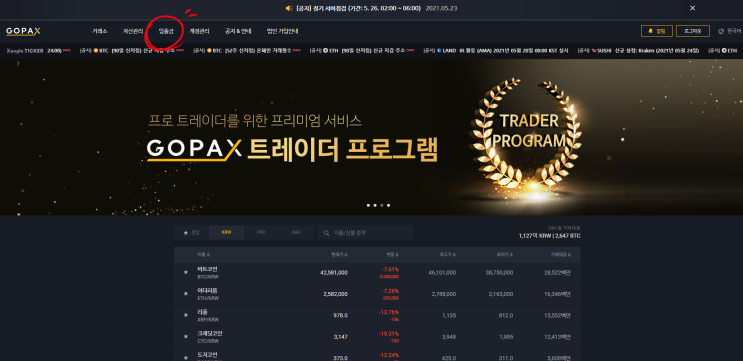The width and height of the screenshot is (743, 361).
Task: Sort table by 변동 column
Action: (x=392, y=255)
